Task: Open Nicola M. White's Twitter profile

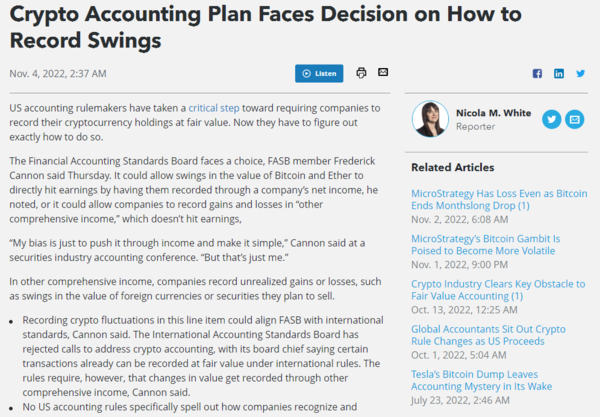Action: pos(551,119)
